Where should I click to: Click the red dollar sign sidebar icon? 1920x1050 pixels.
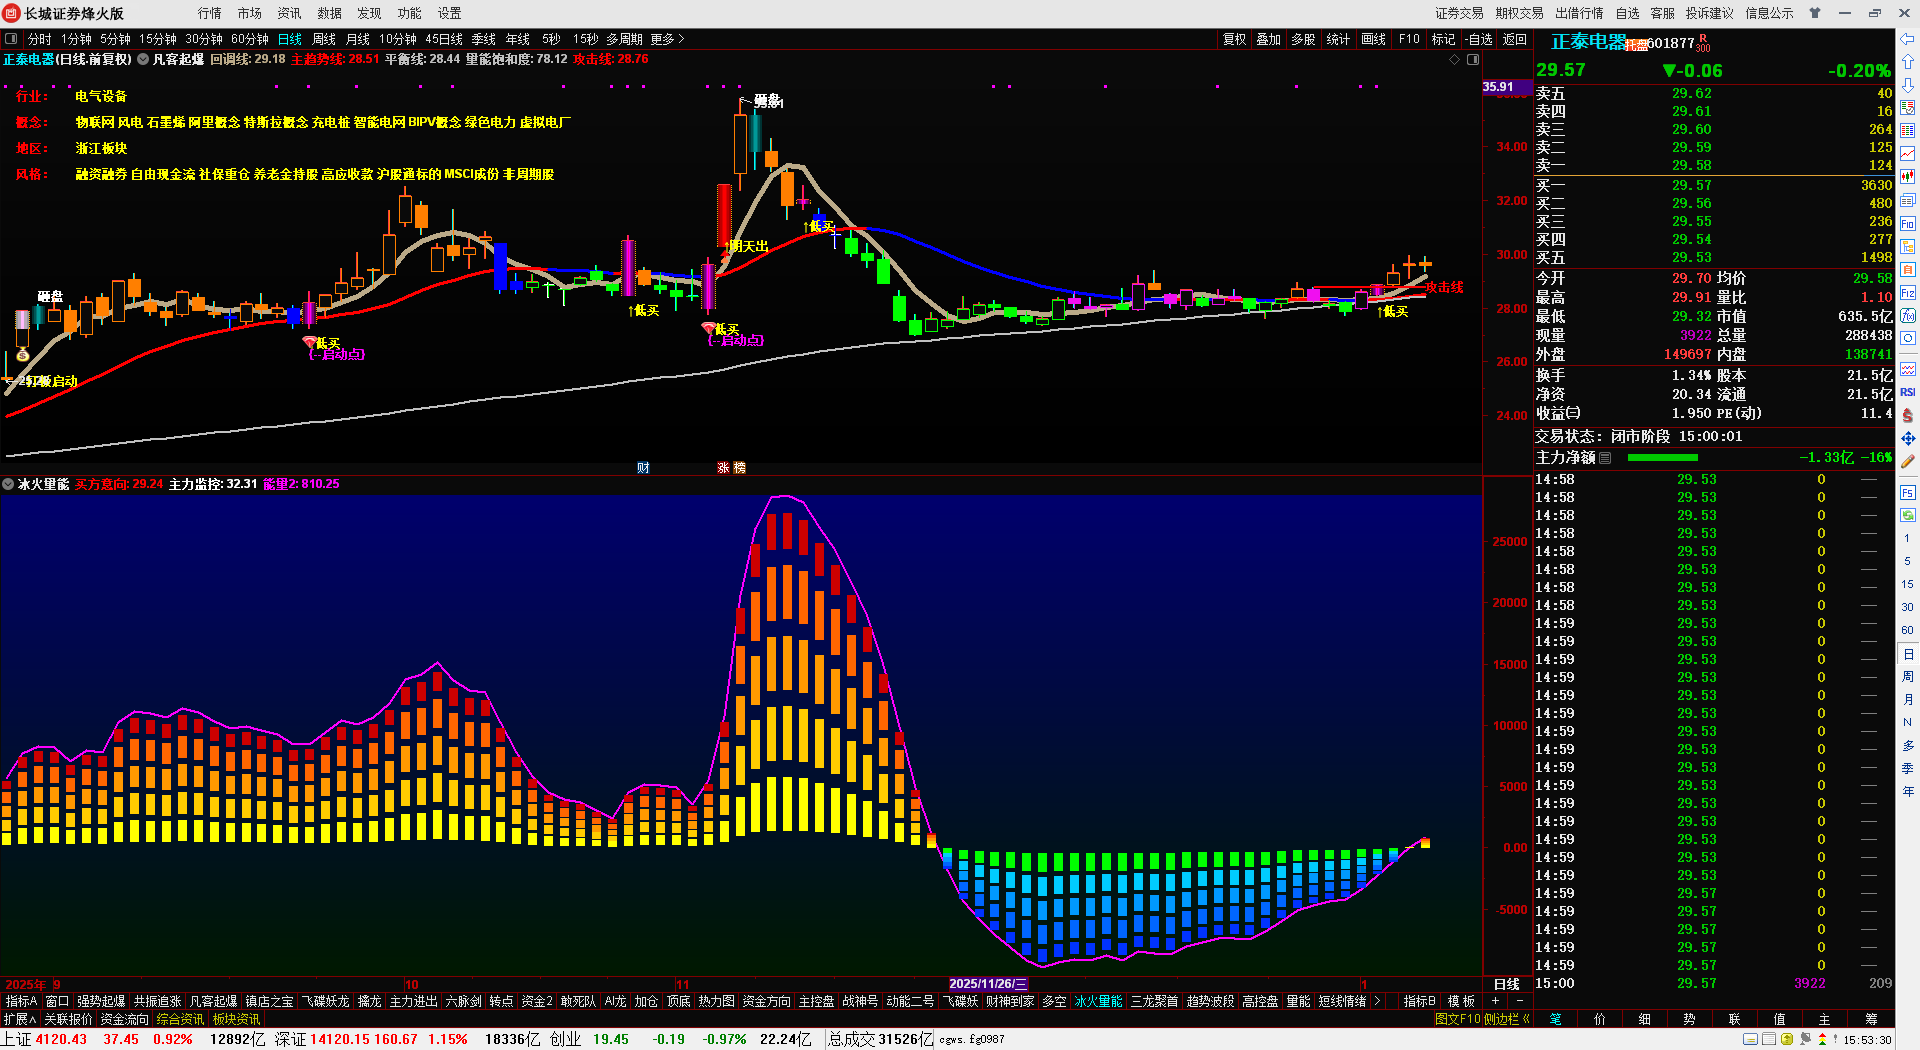click(x=1908, y=415)
